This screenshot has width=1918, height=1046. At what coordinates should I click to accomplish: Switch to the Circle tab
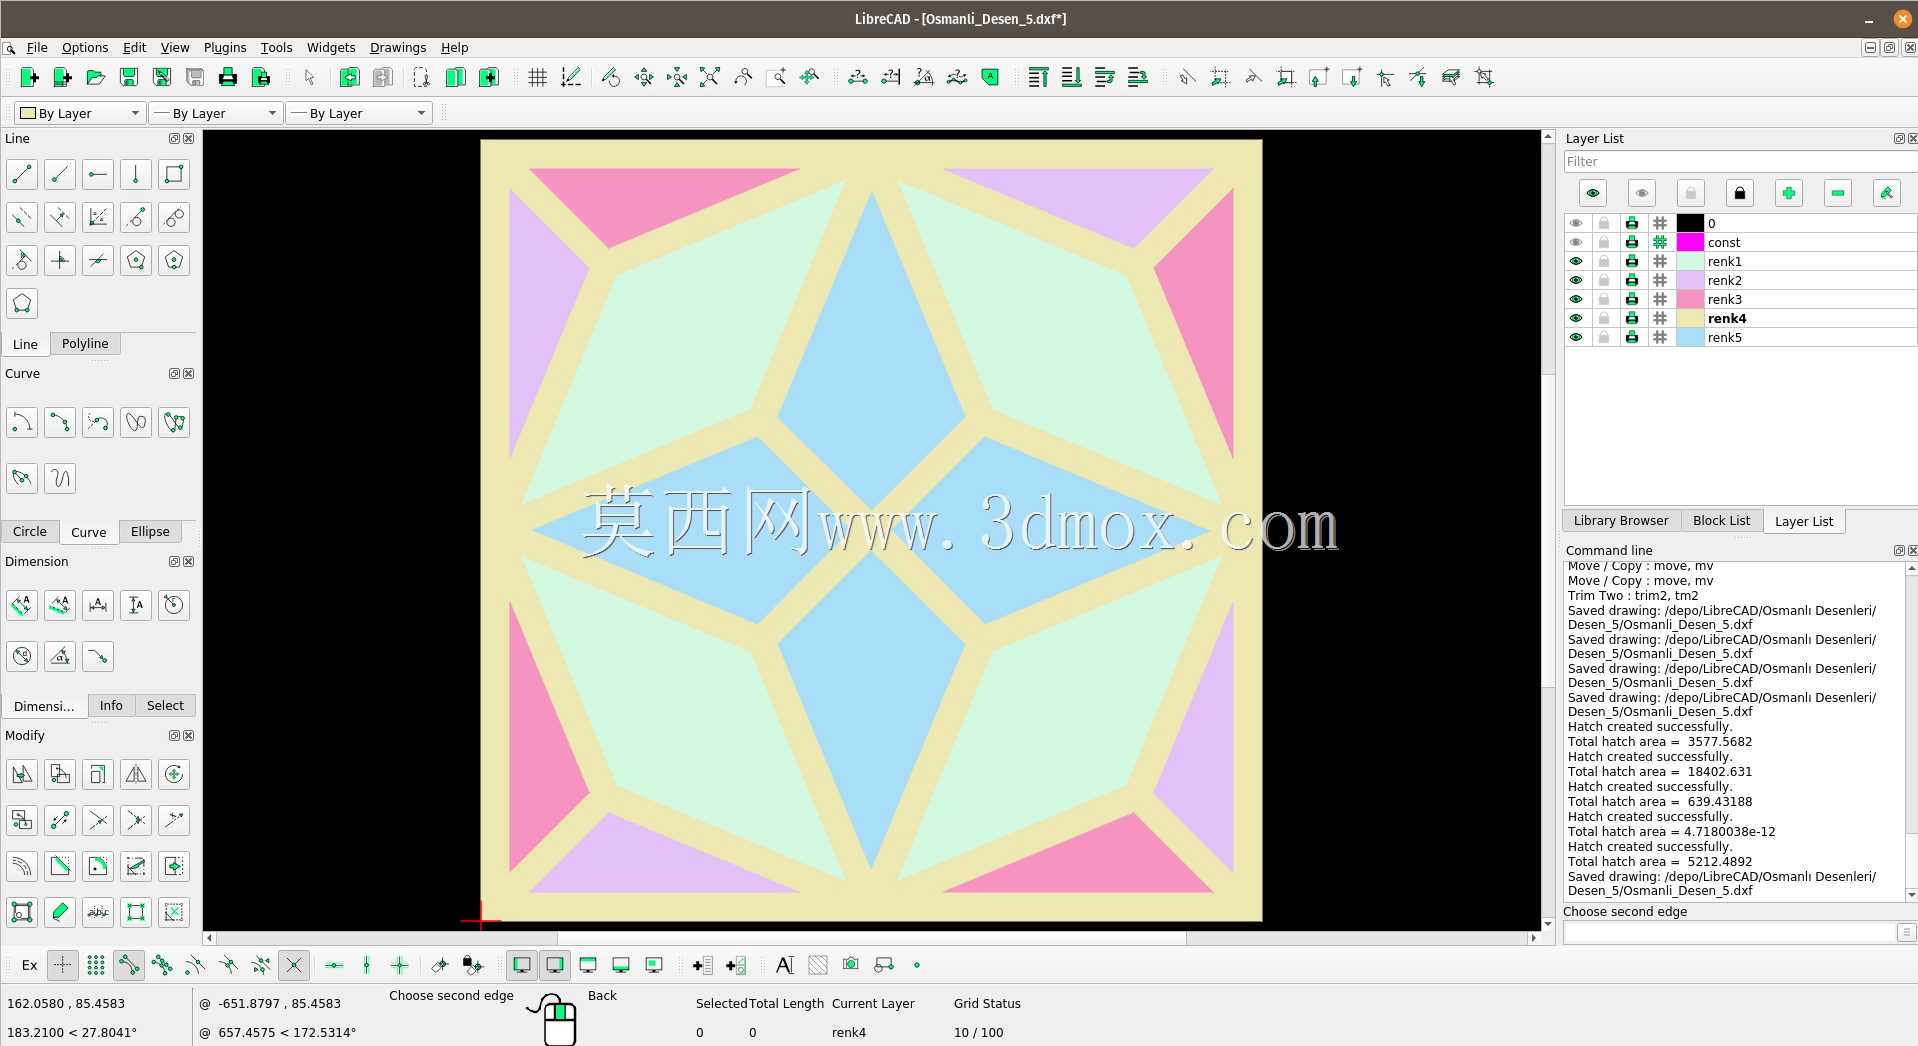click(x=30, y=531)
